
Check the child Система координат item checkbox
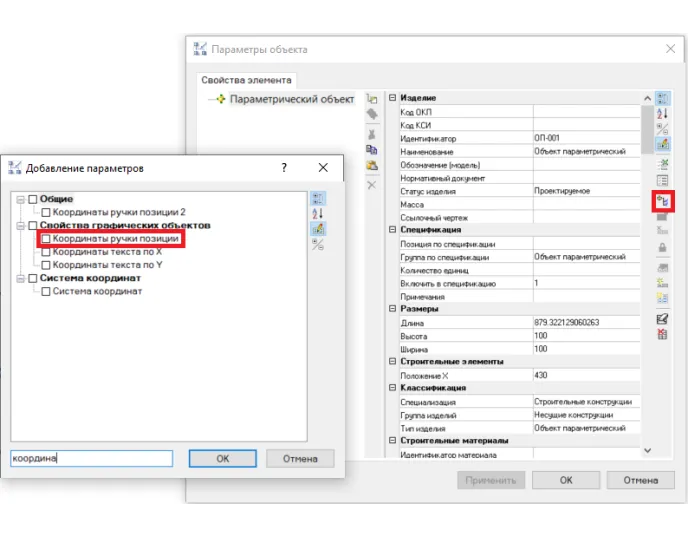coord(46,291)
